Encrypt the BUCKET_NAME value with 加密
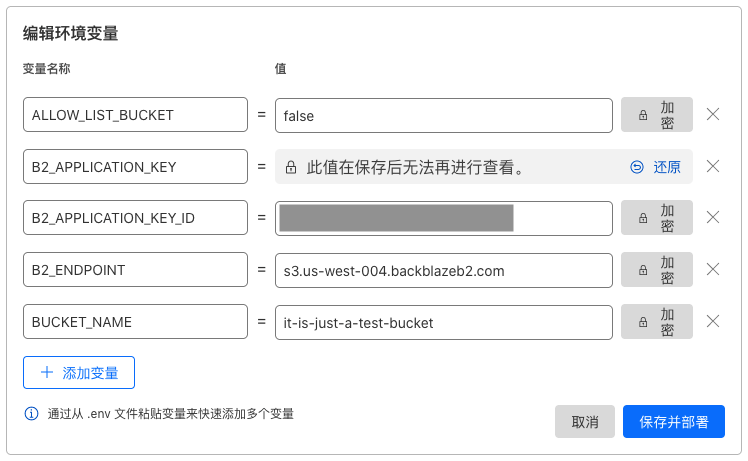748x461 pixels. pyautogui.click(x=656, y=322)
